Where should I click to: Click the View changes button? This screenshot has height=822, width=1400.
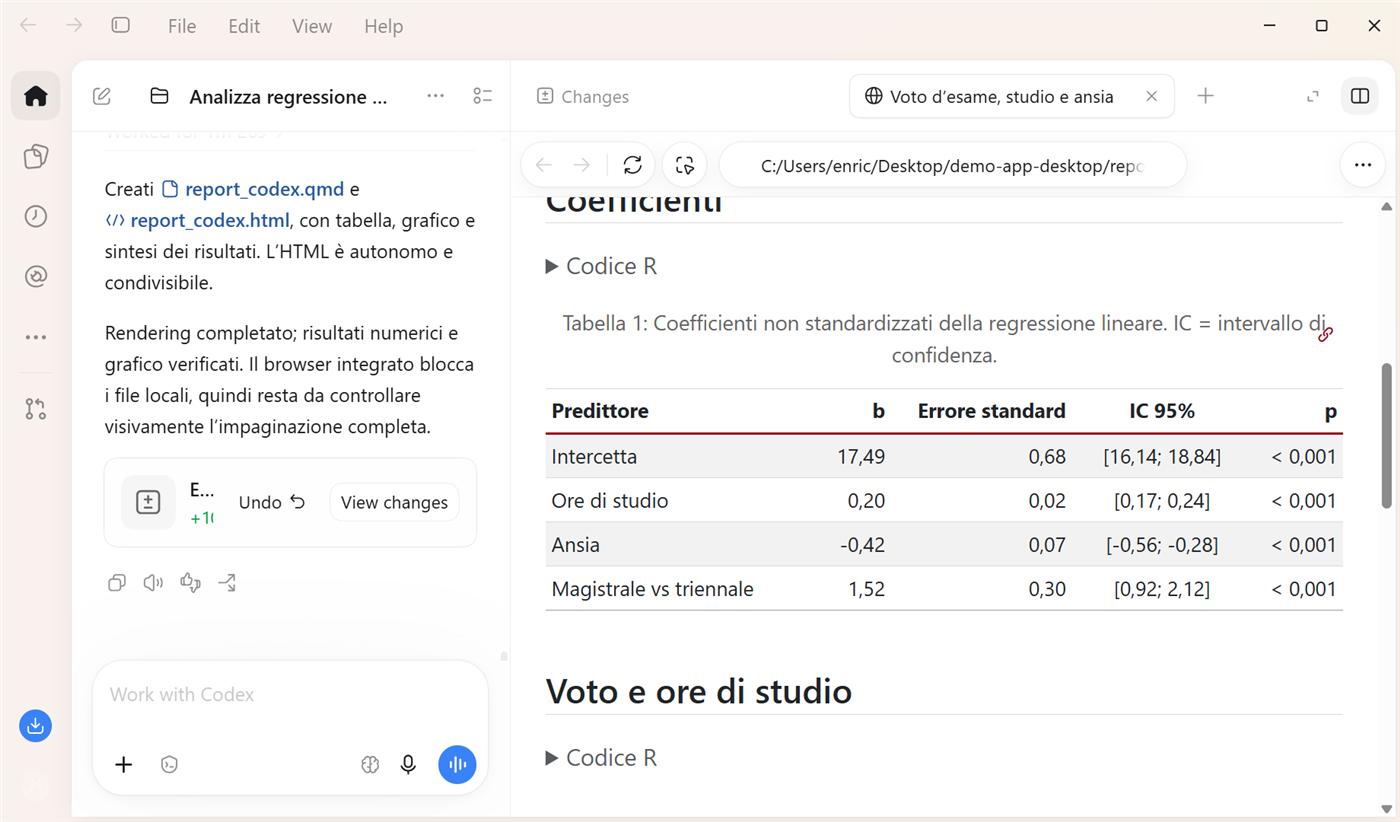394,502
